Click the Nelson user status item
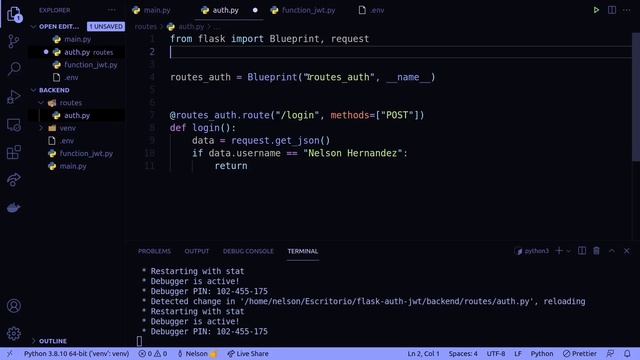The image size is (640, 360). [x=197, y=353]
